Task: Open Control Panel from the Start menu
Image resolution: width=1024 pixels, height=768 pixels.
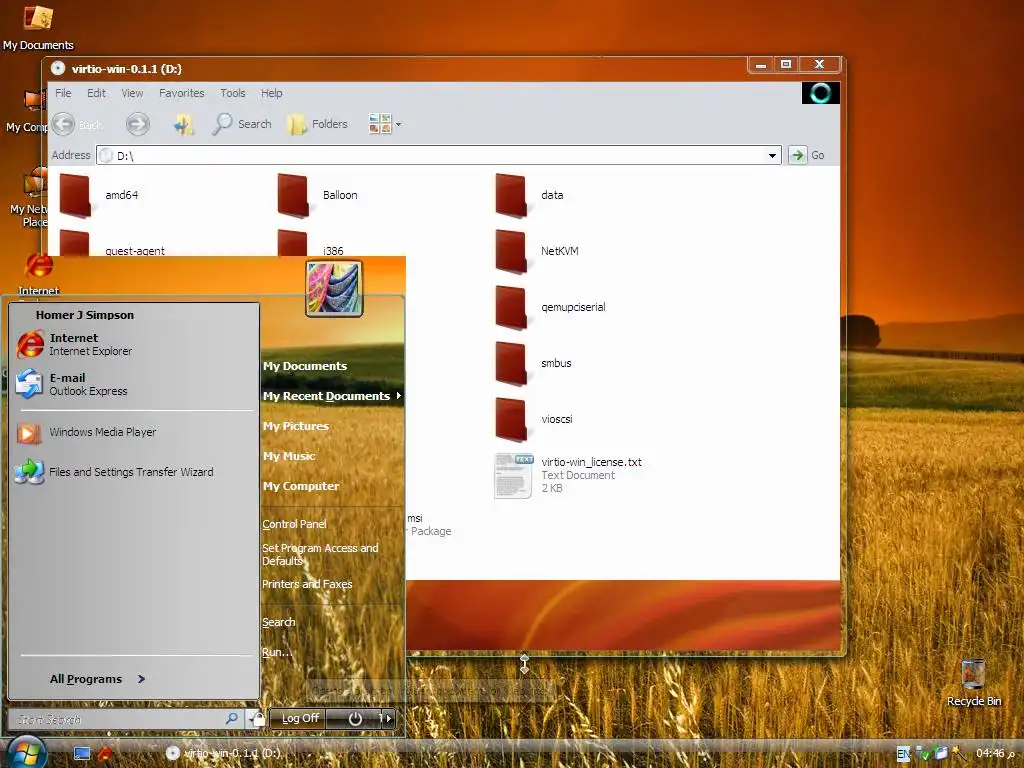Action: point(294,524)
